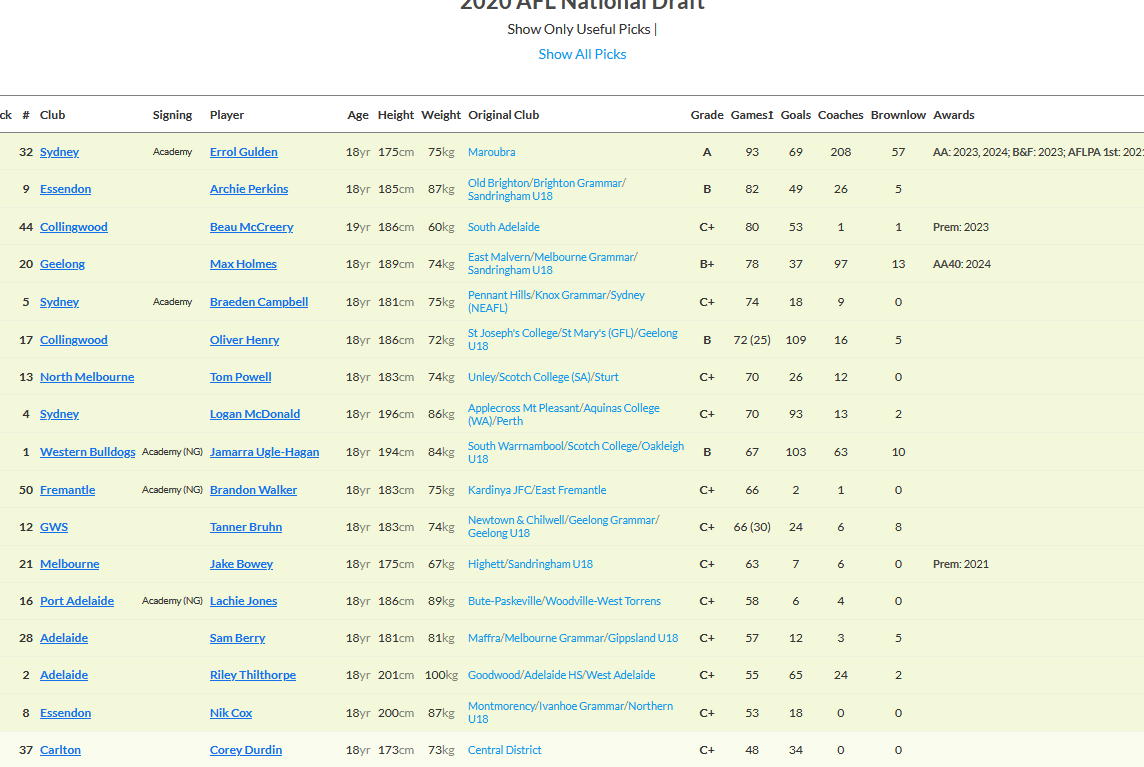The height and width of the screenshot is (767, 1144).
Task: Open the Carlton club link
Action: point(60,750)
